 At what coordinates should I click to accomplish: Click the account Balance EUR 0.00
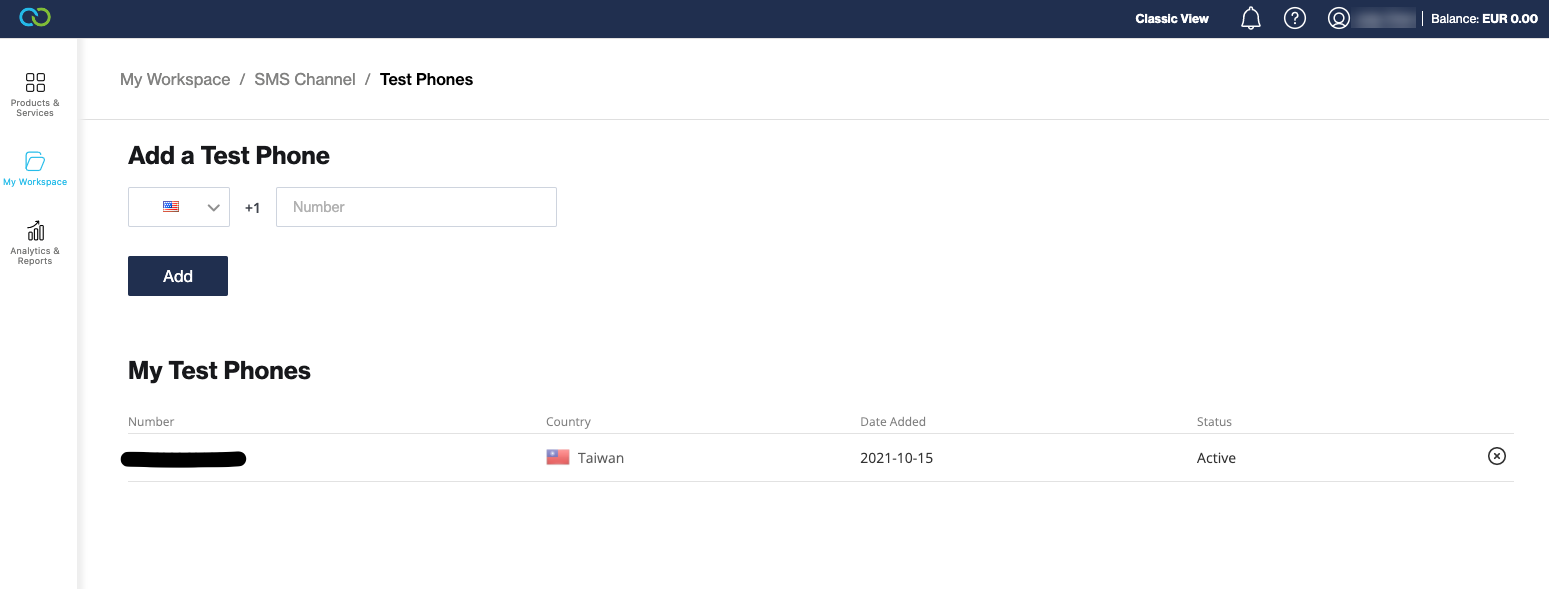(1484, 18)
